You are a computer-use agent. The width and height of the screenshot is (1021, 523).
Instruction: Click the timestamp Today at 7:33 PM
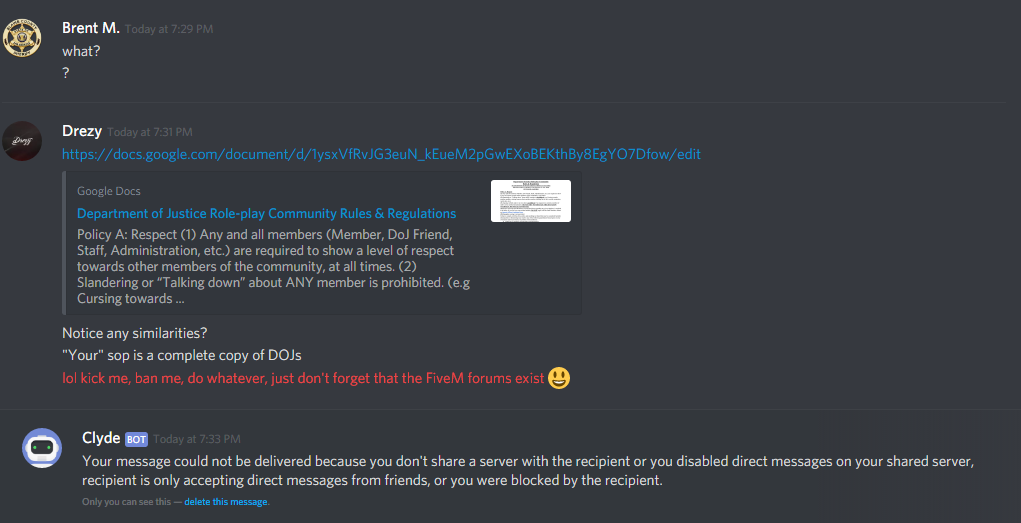tap(197, 439)
